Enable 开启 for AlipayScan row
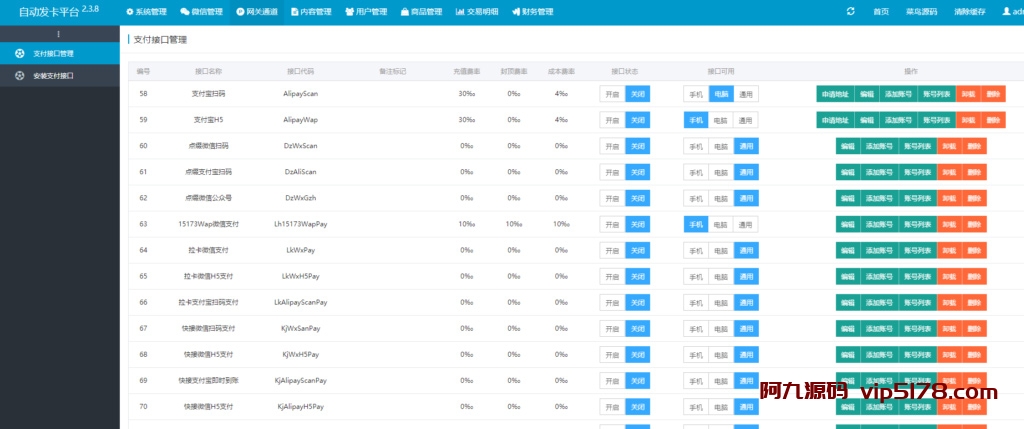This screenshot has height=429, width=1024. [x=612, y=94]
